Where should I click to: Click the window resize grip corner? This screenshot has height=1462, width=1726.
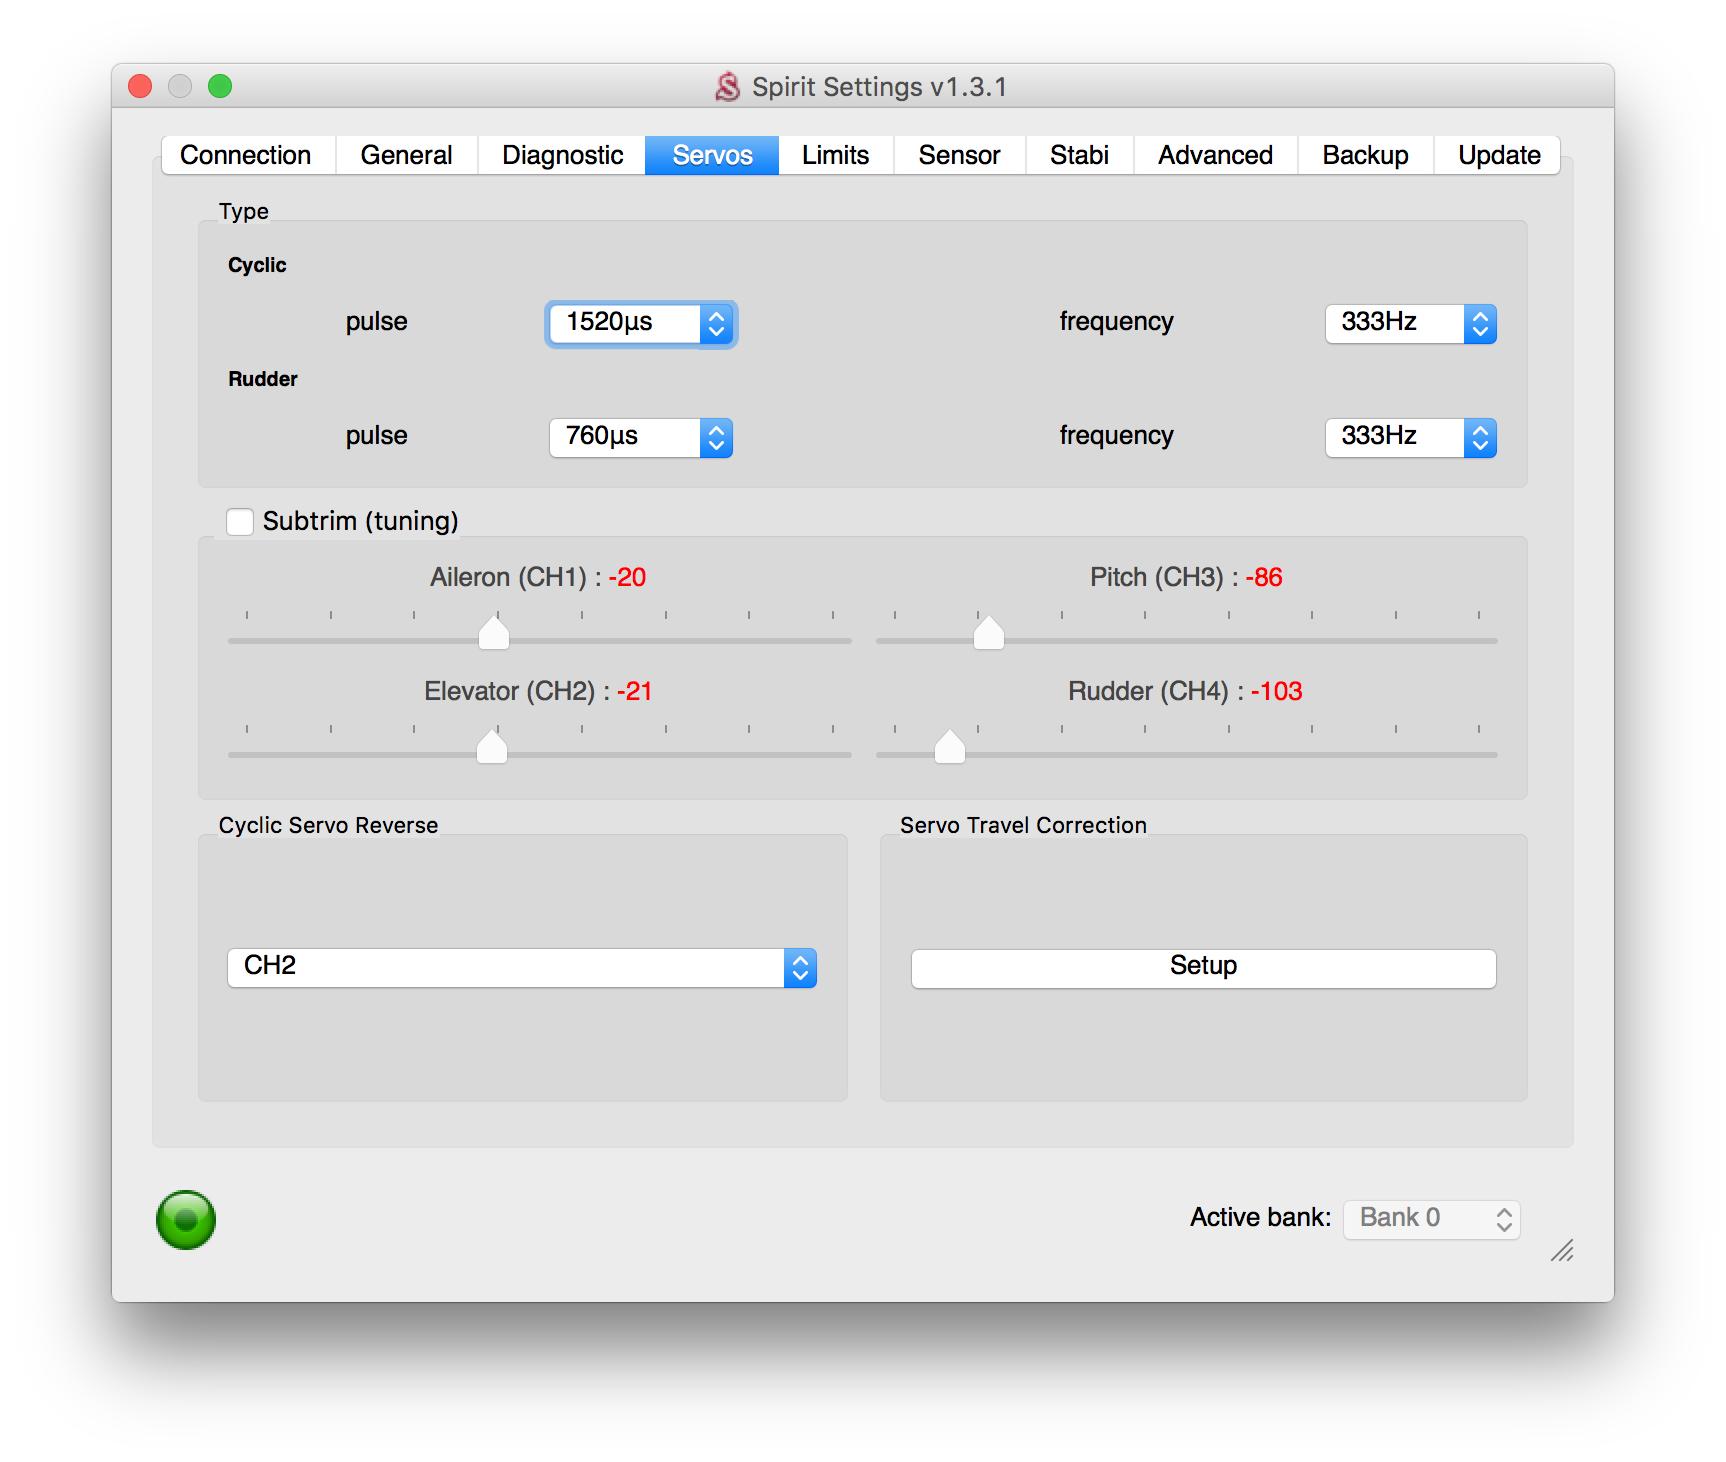coord(1562,1250)
